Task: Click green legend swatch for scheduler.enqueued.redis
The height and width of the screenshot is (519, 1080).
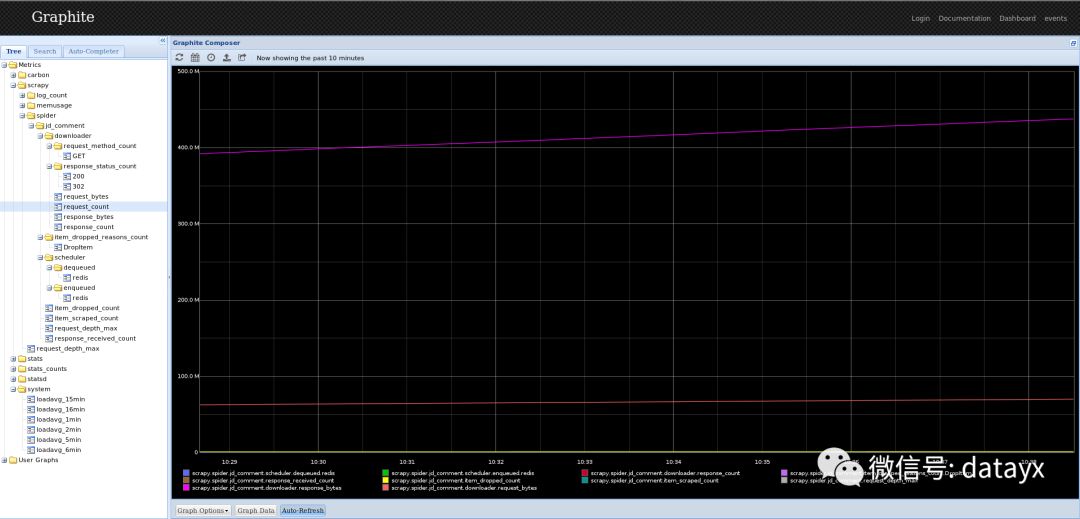Action: (385, 473)
